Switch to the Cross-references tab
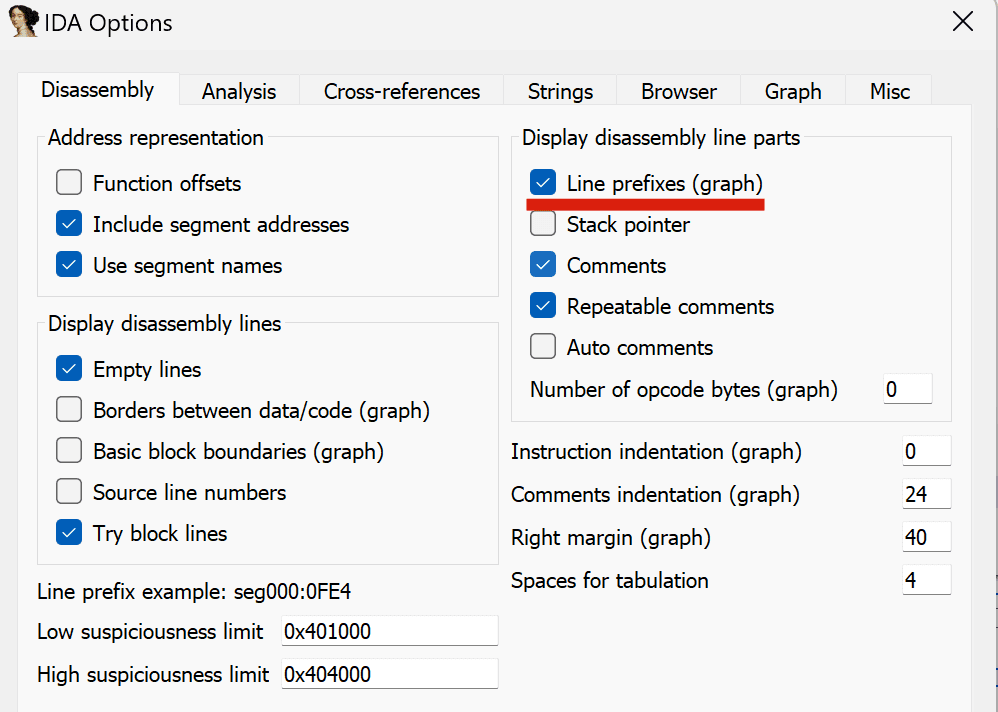This screenshot has width=998, height=712. (402, 91)
